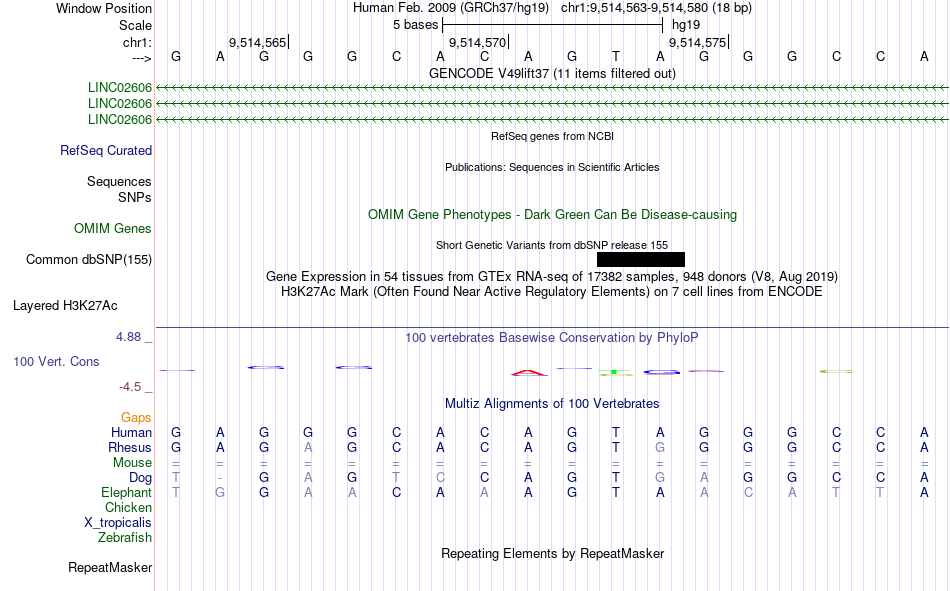The height and width of the screenshot is (591, 950).
Task: Click Repeating Elements by RepeatMasker title
Action: [x=552, y=553]
